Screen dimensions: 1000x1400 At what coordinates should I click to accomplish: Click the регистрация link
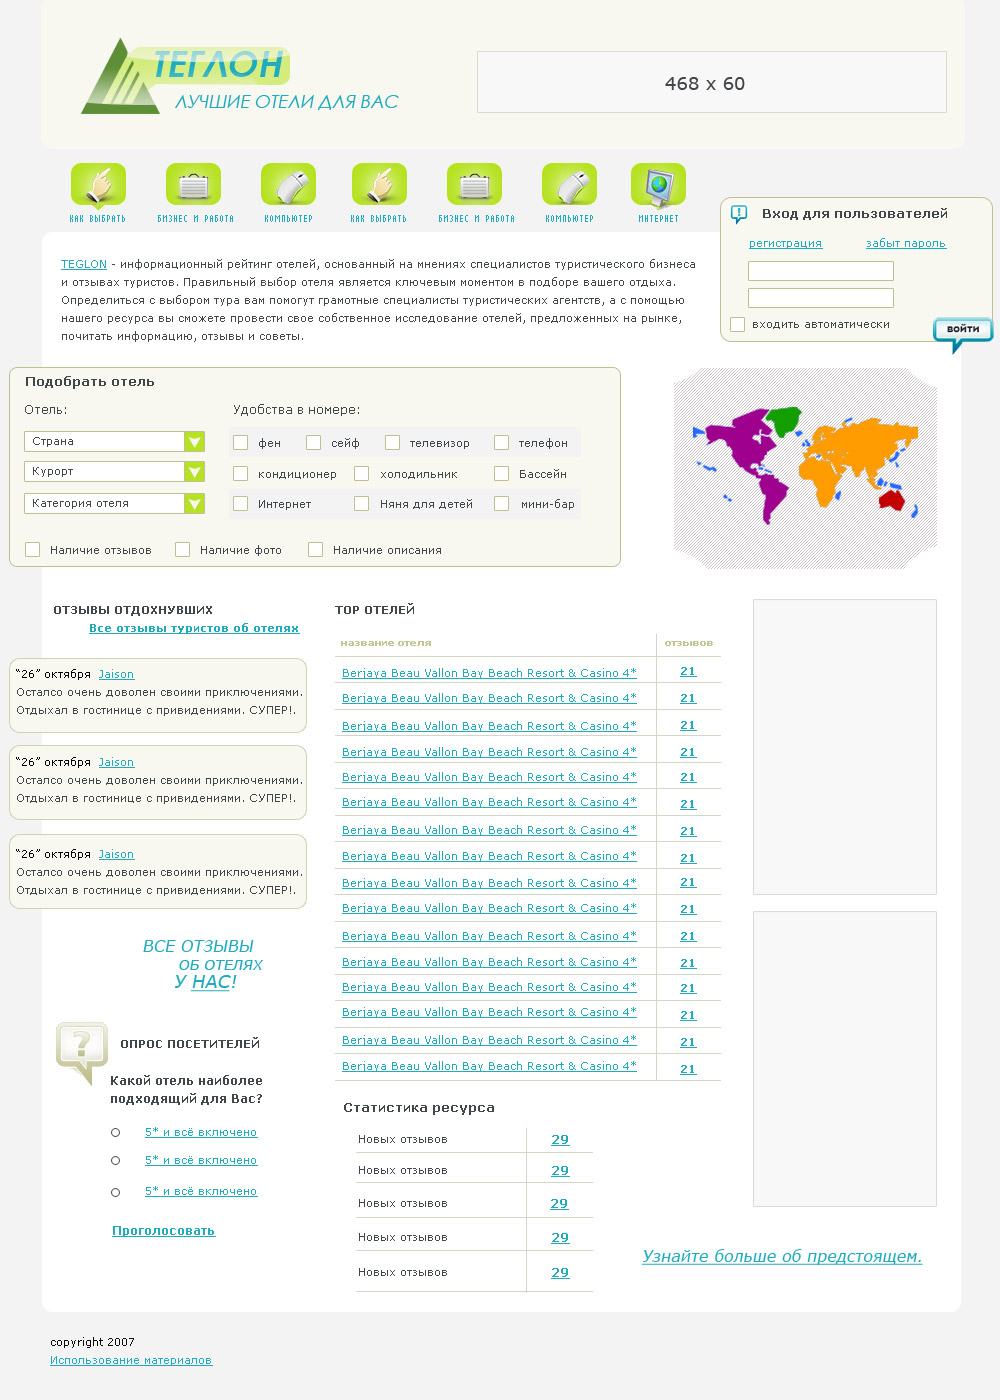click(x=786, y=243)
